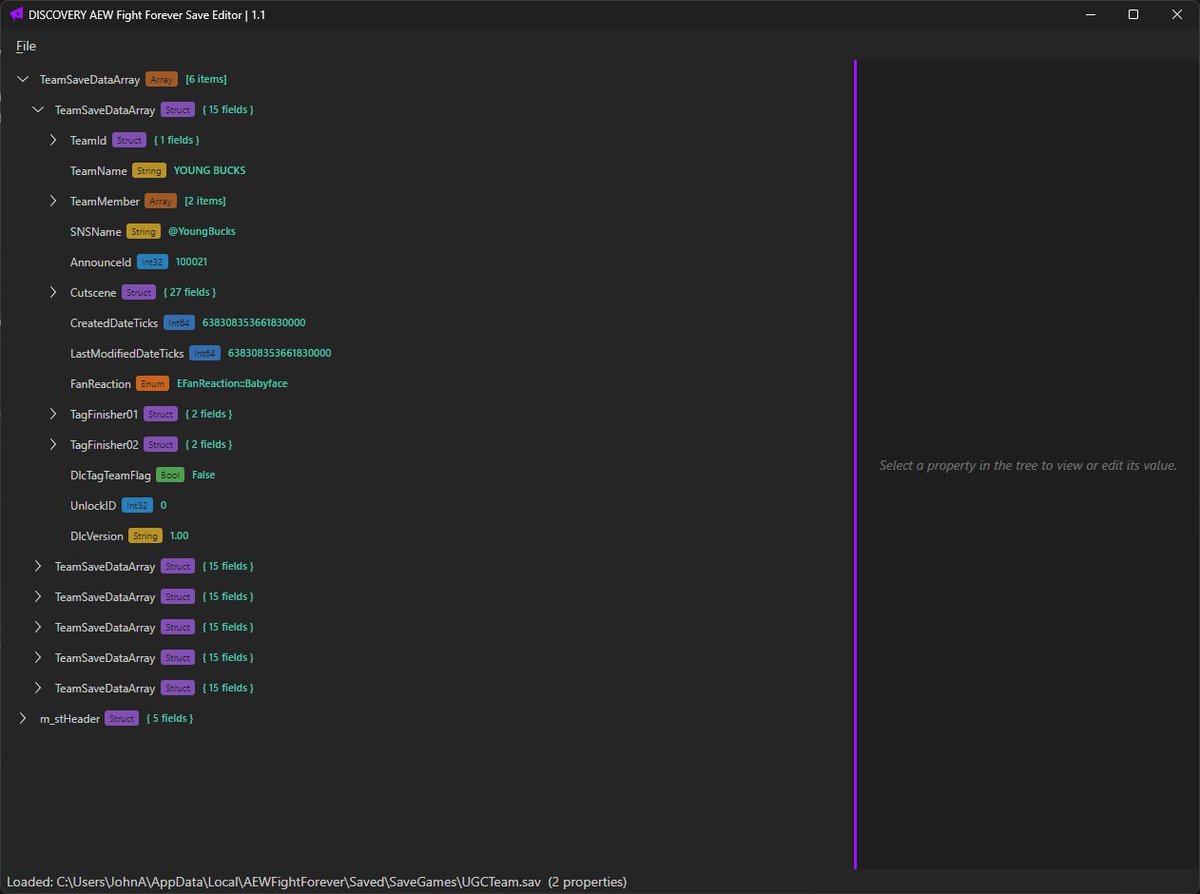Click the loaded file path in status bar
This screenshot has height=894, width=1200.
click(299, 882)
